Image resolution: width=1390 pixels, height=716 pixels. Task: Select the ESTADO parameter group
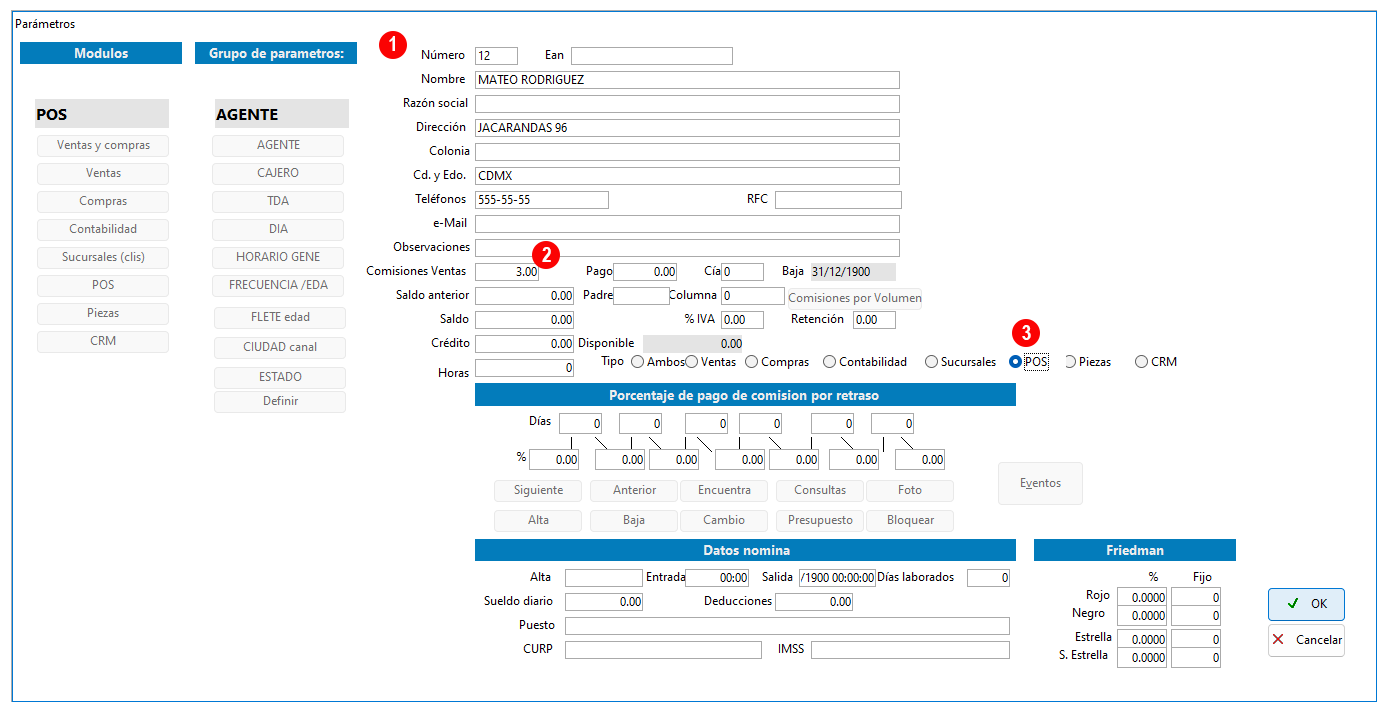pyautogui.click(x=280, y=378)
